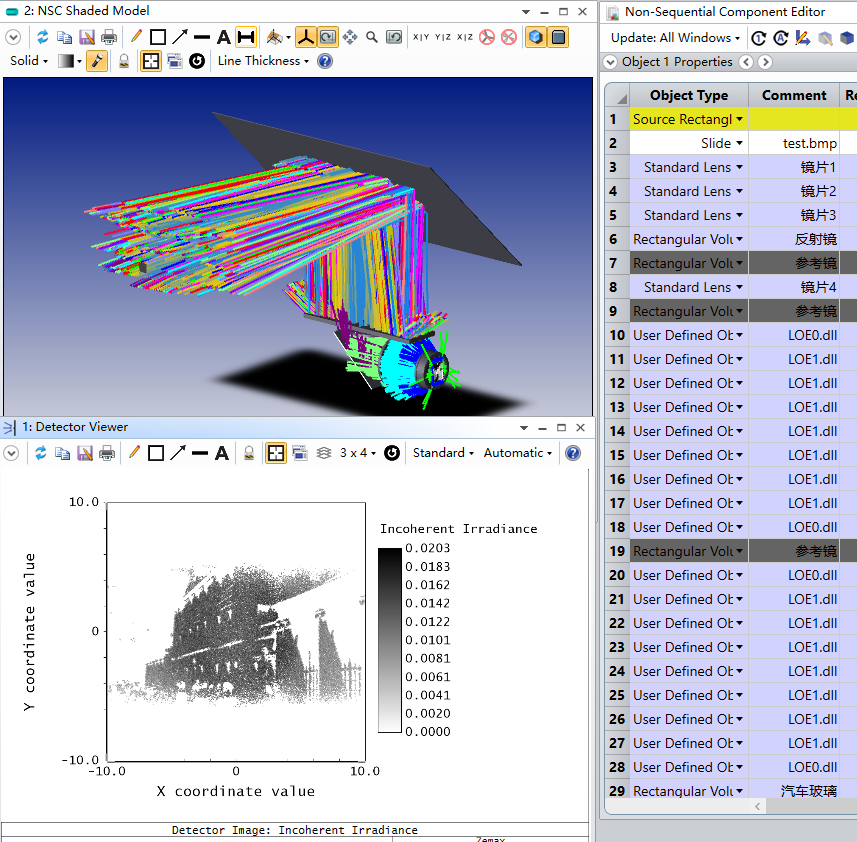The width and height of the screenshot is (857, 842).
Task: Select pencil annotation tool in Shaded Model
Action: pos(136,37)
